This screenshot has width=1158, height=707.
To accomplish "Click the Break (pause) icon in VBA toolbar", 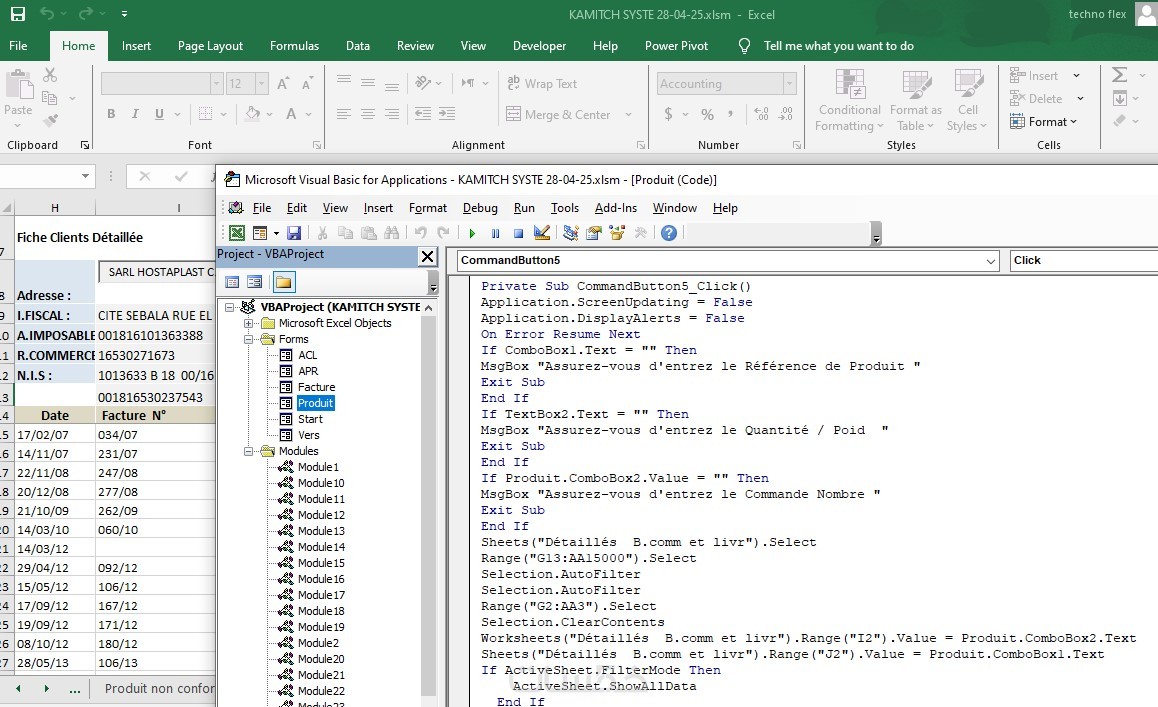I will pyautogui.click(x=495, y=233).
